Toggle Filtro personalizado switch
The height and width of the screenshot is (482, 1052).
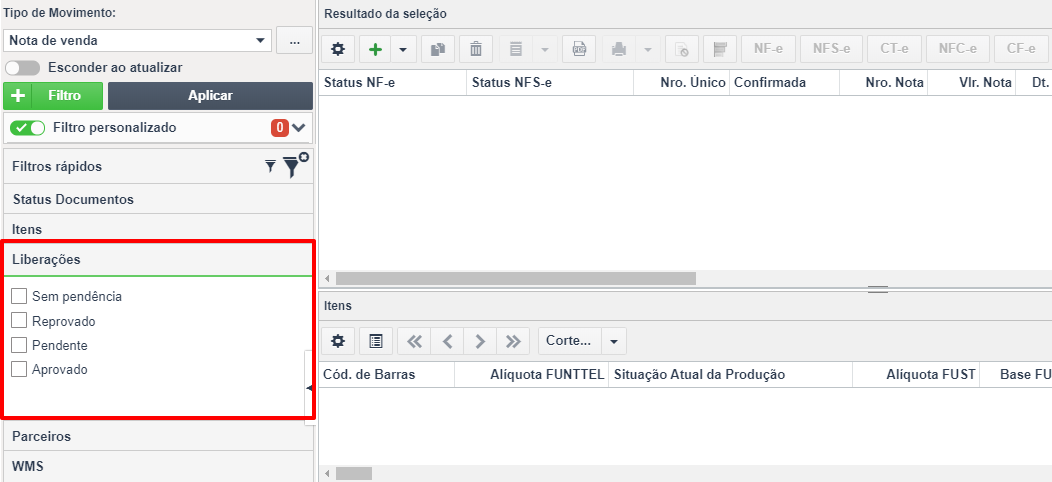28,128
